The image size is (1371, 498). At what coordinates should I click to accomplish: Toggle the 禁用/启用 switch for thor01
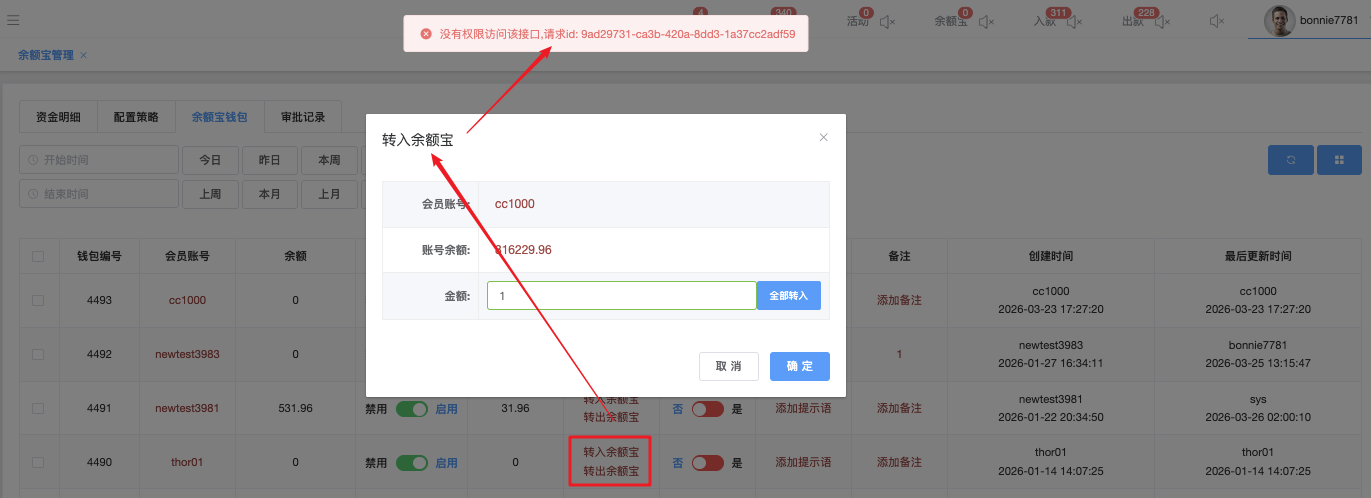click(411, 463)
